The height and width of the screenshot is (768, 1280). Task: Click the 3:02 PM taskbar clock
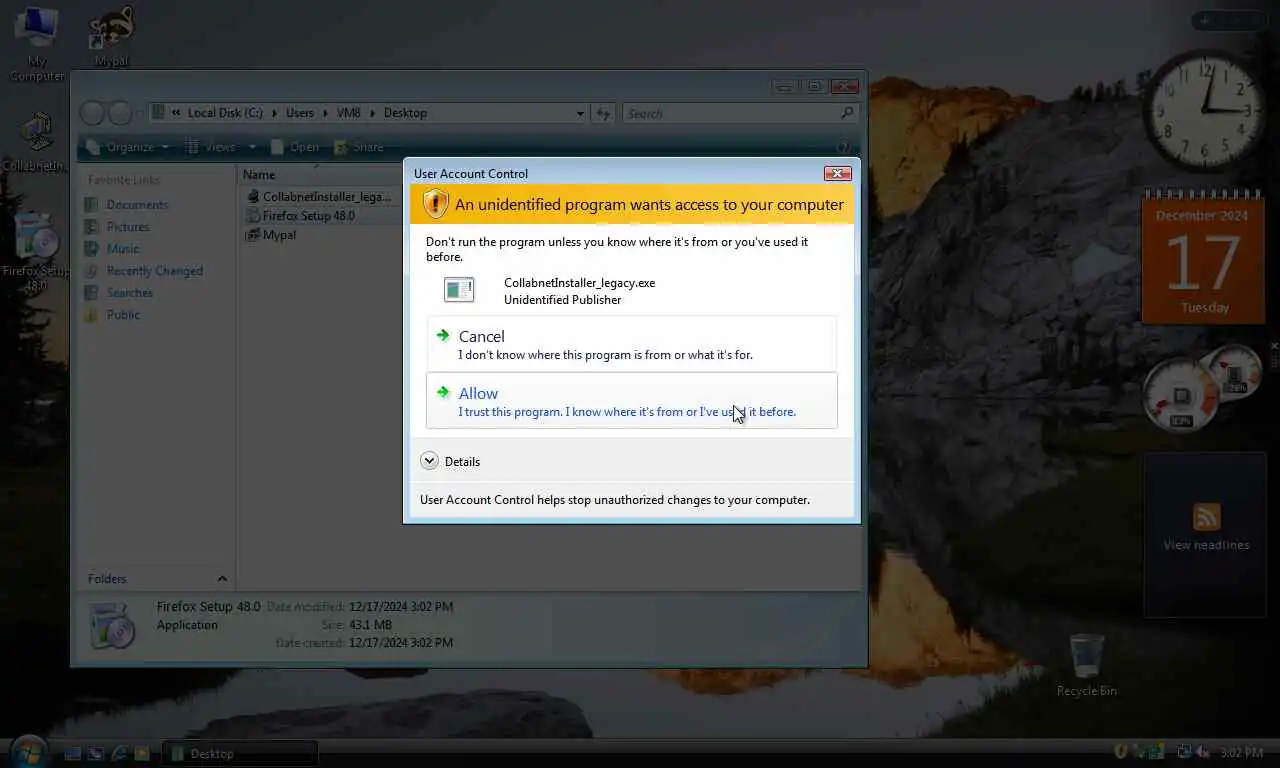point(1242,752)
